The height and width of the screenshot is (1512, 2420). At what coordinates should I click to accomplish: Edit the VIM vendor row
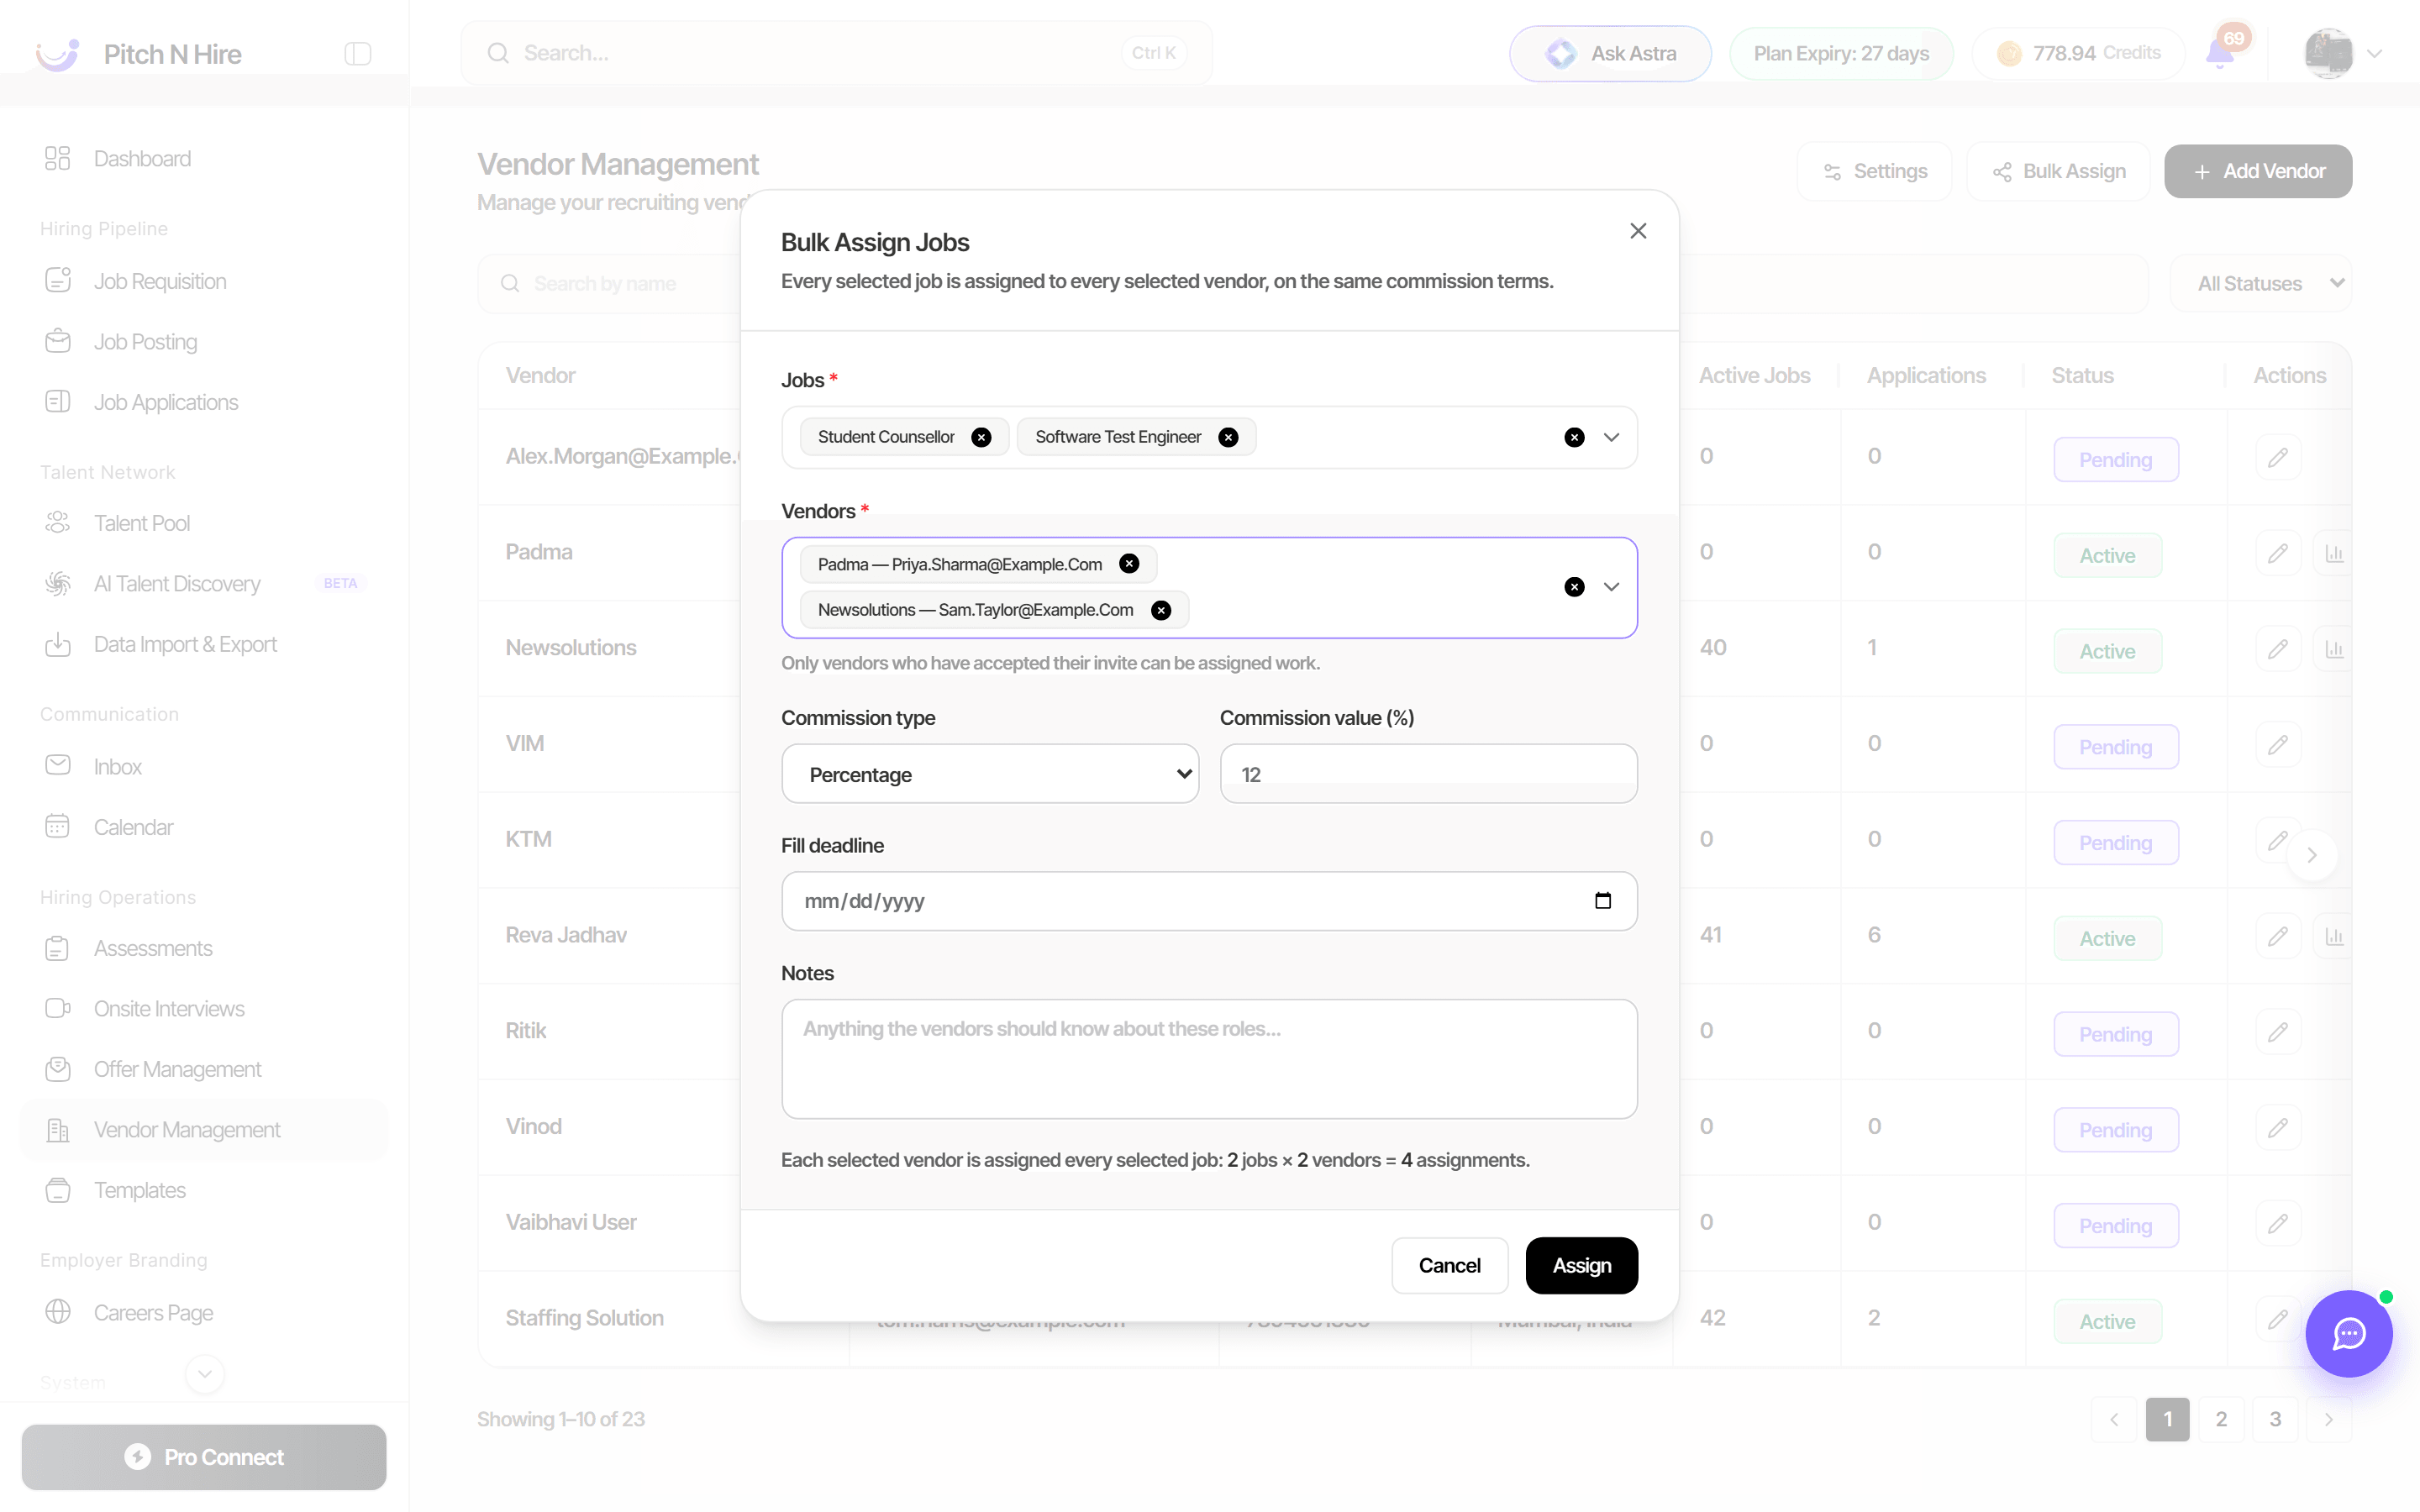point(2278,746)
